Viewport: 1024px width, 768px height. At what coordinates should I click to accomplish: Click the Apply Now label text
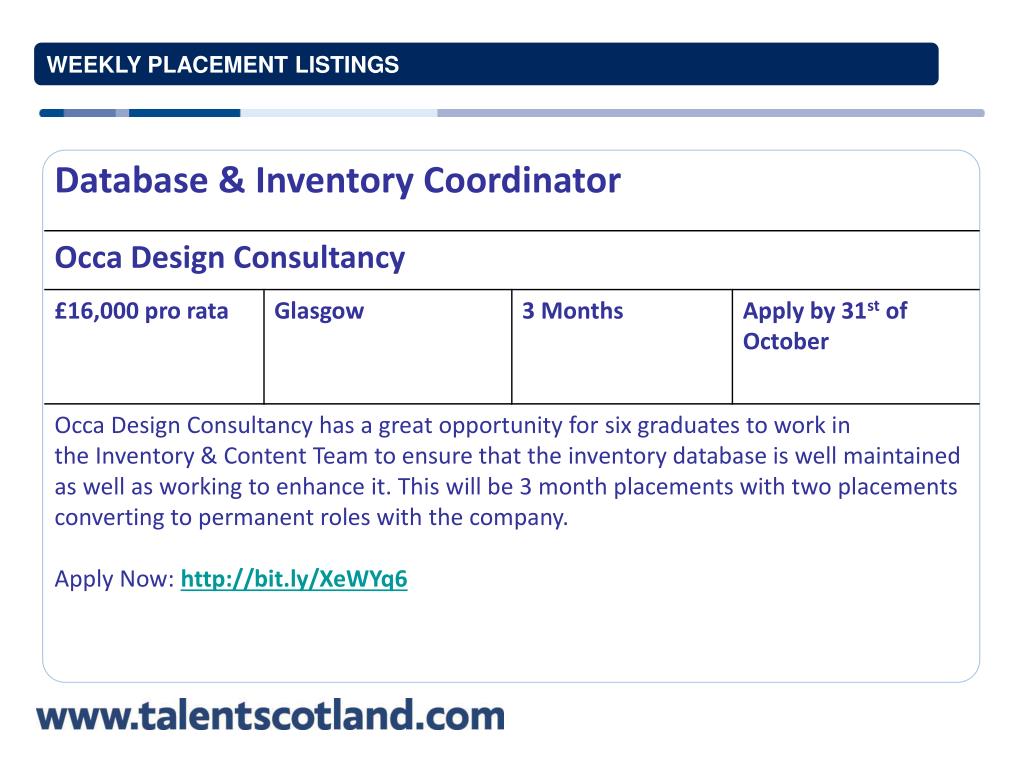114,579
